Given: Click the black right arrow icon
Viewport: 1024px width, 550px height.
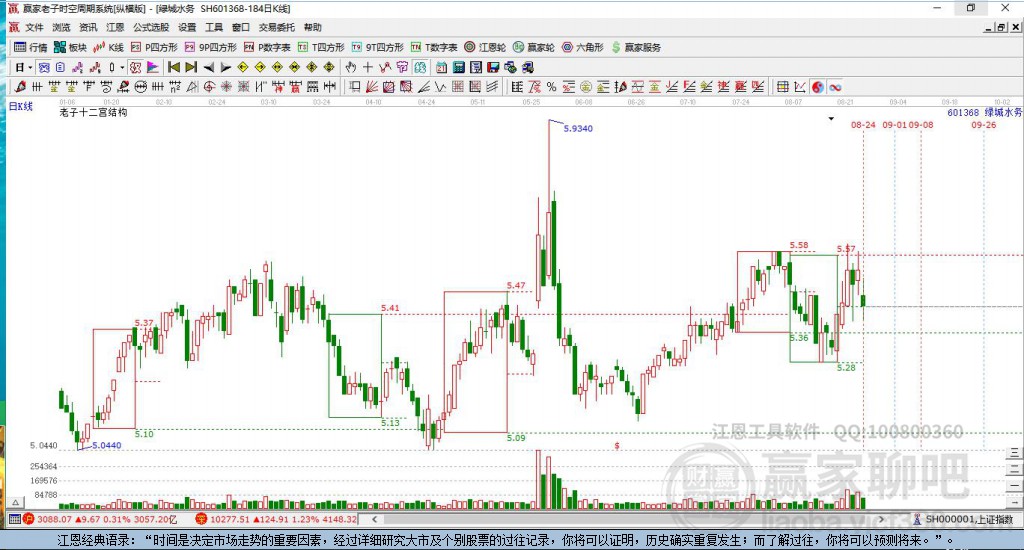Looking at the screenshot, I should (225, 67).
